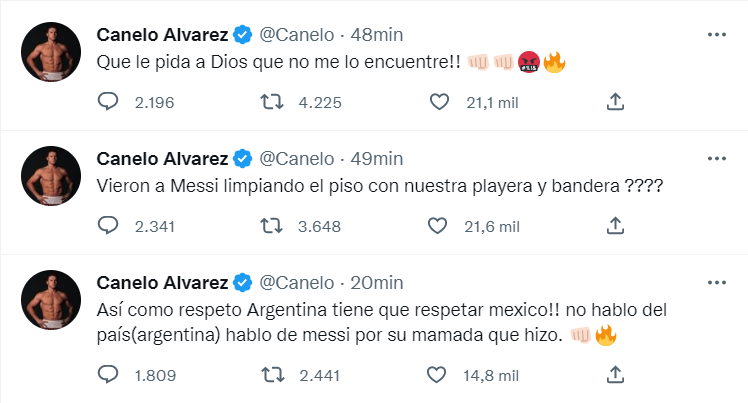The width and height of the screenshot is (748, 403).
Task: Open more options on the 49min tweet
Action: point(716,158)
